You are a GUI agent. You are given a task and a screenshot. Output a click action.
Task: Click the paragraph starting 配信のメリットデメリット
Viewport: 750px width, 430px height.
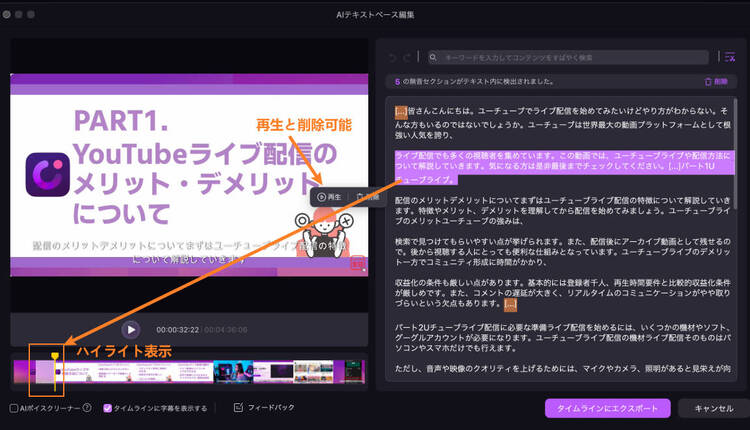563,210
